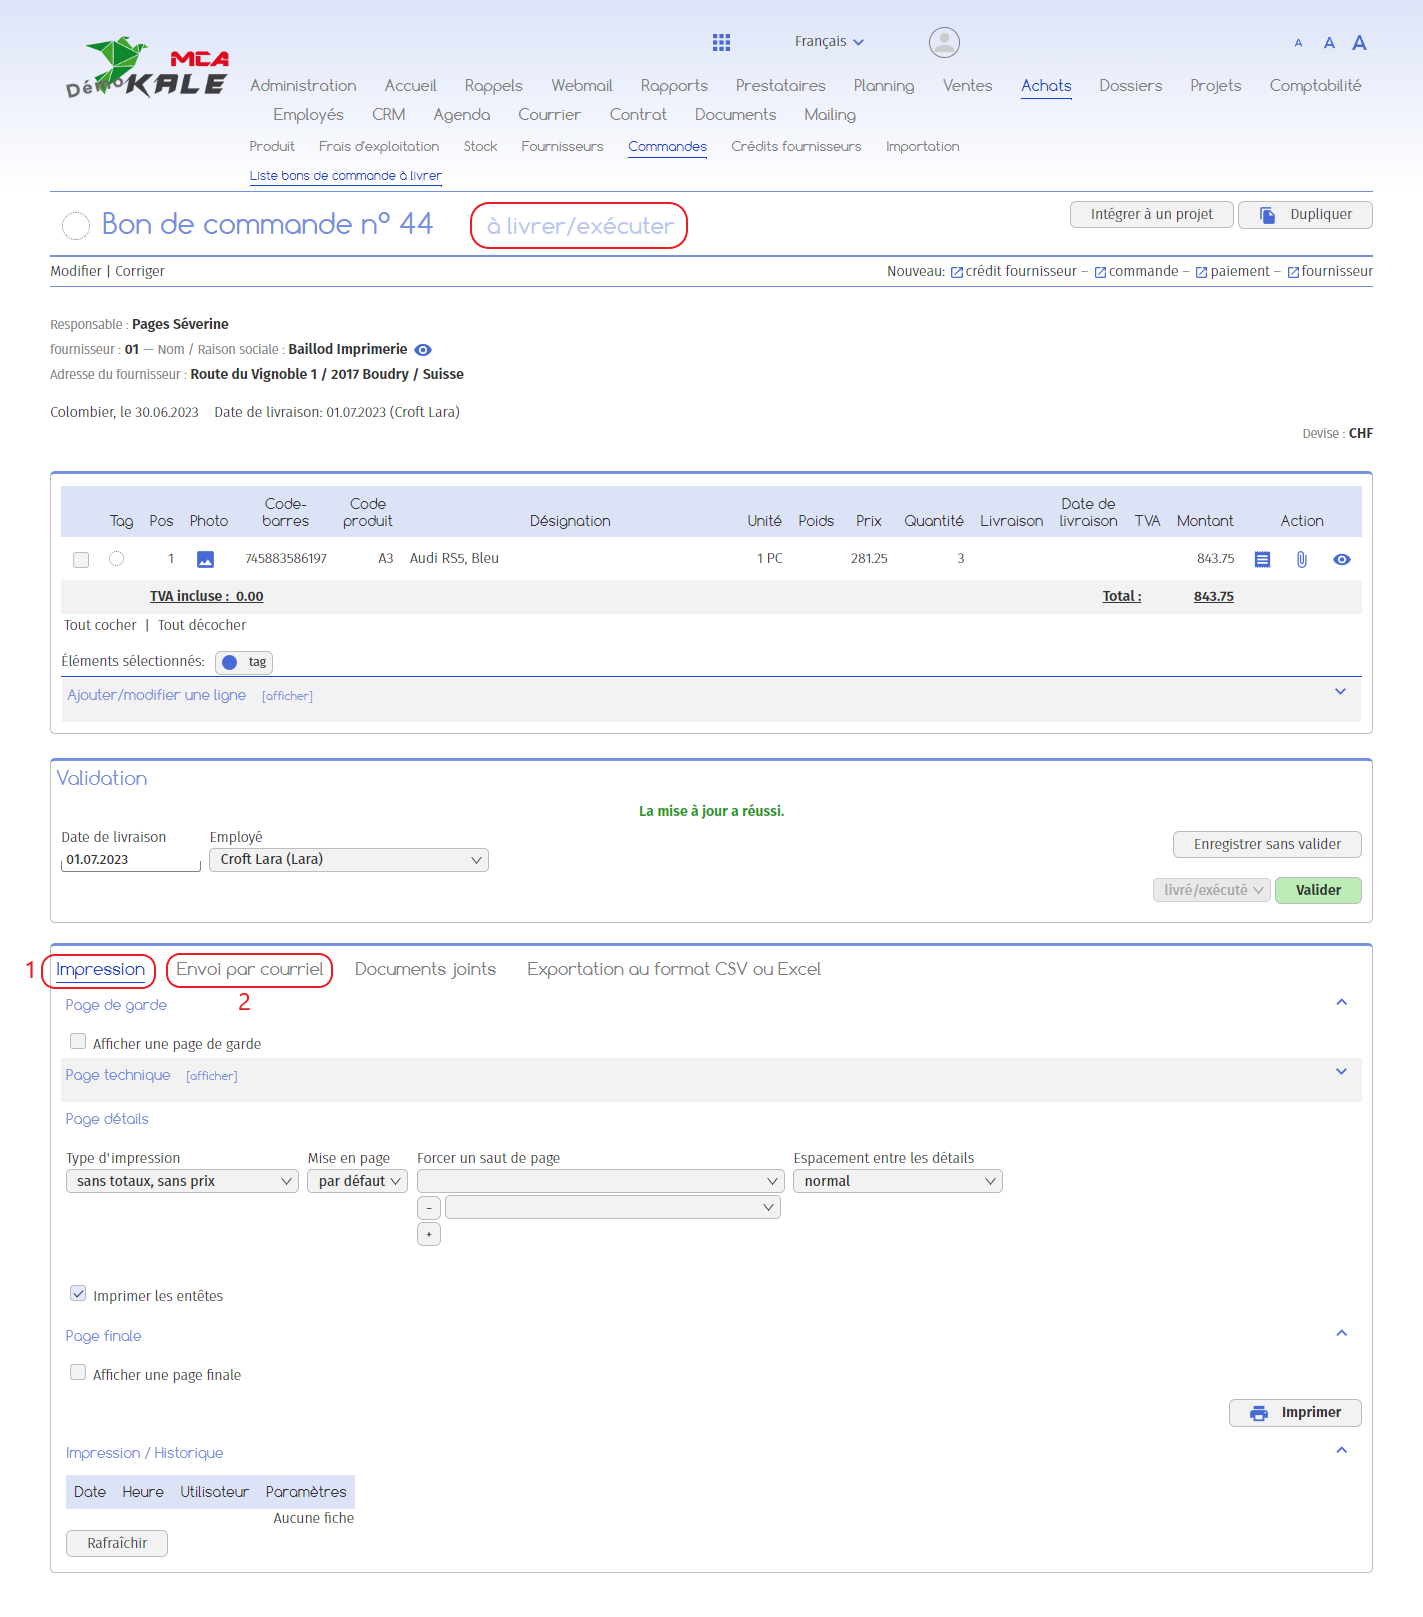Open the Stock submenu
Image resolution: width=1423 pixels, height=1617 pixels.
click(x=480, y=147)
